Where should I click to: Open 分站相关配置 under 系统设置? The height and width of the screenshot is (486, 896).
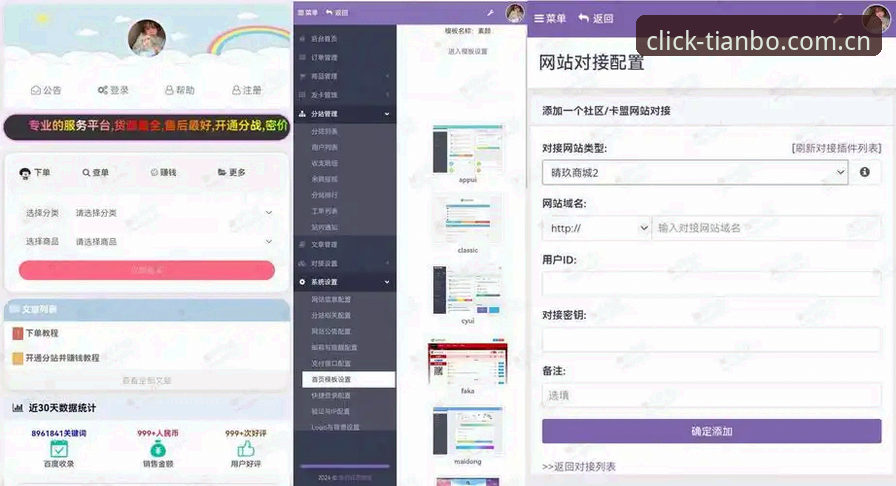331,316
